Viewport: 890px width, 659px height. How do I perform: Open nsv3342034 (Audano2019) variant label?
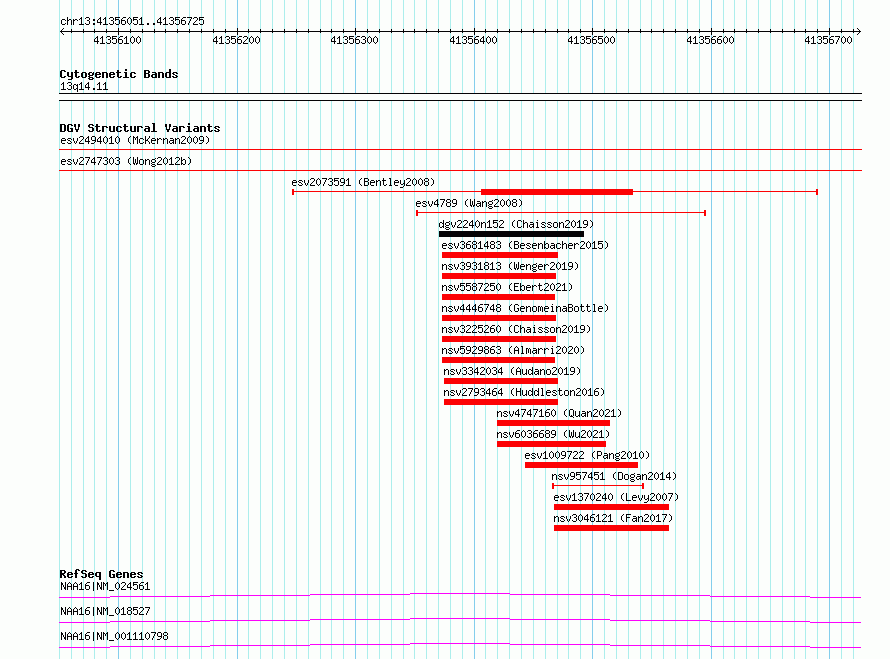click(513, 371)
